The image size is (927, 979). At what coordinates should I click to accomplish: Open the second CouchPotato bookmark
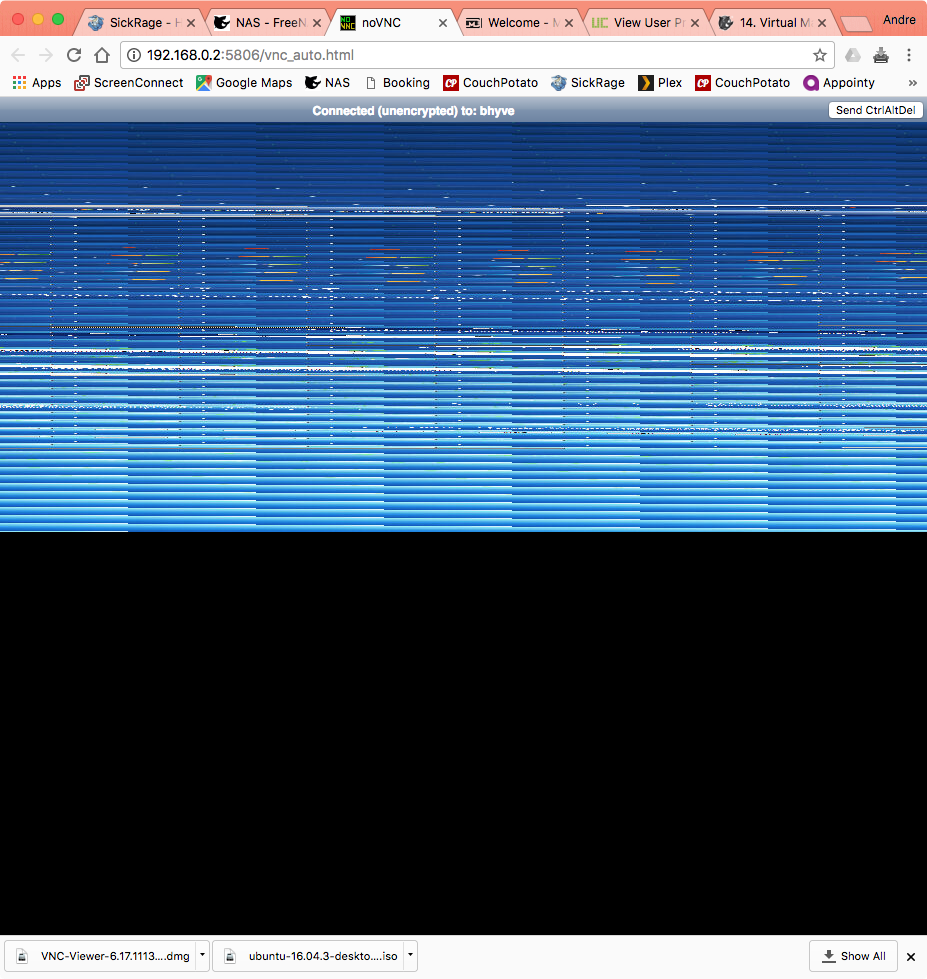(x=743, y=82)
